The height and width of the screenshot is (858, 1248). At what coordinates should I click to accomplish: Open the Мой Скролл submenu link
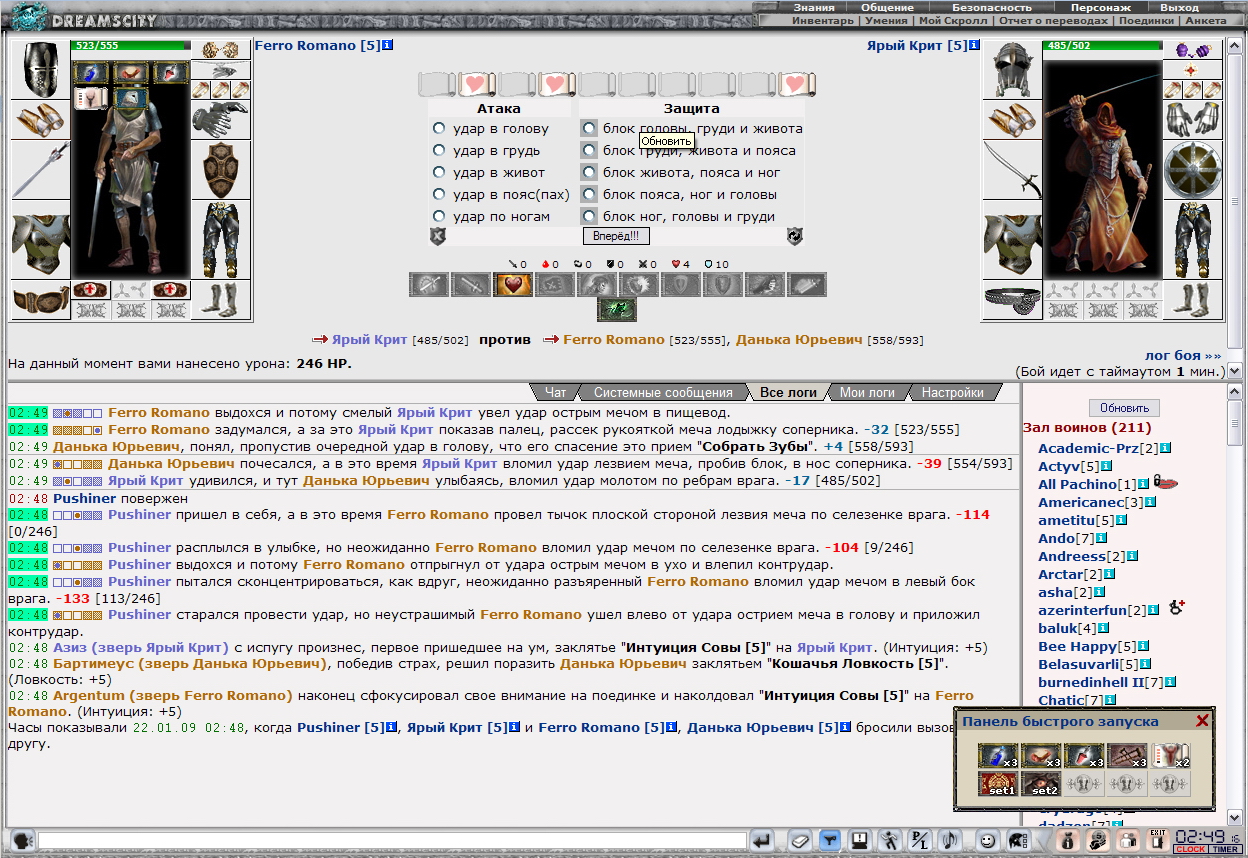953,20
